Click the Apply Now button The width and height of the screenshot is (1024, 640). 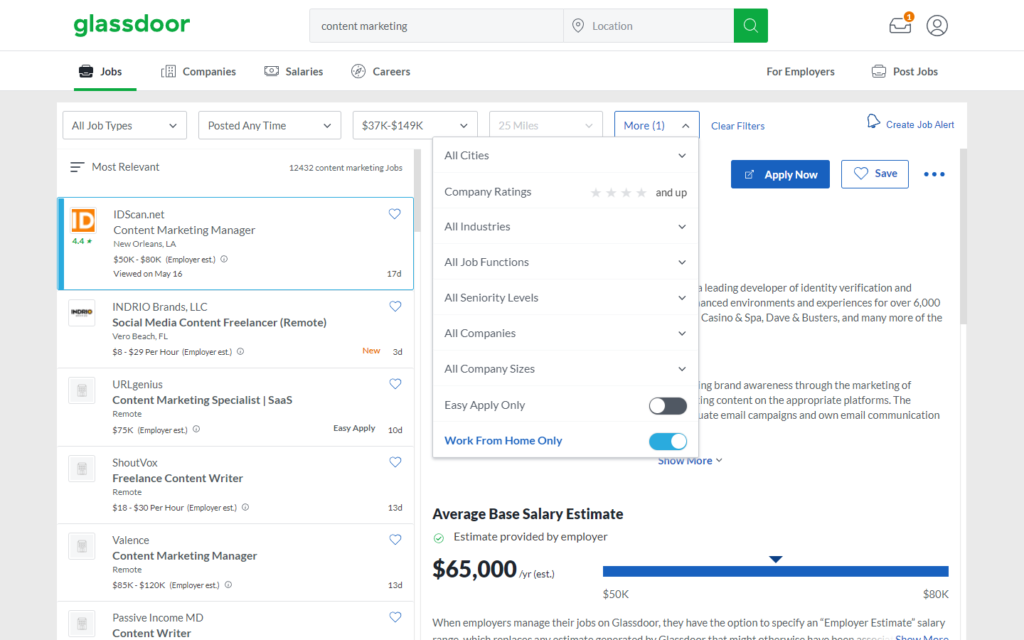click(780, 174)
